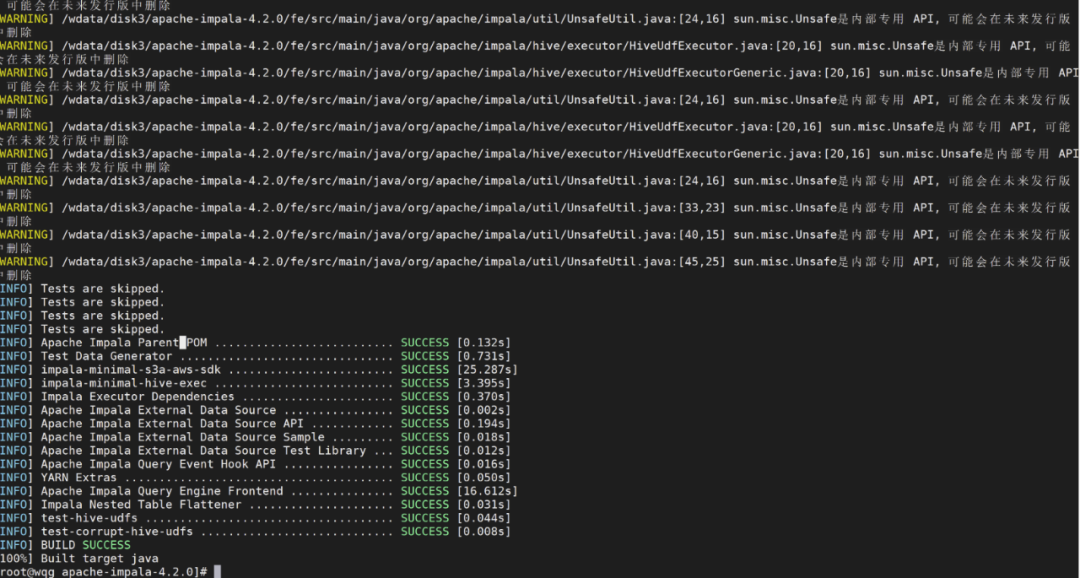Image resolution: width=1080 pixels, height=578 pixels.
Task: Select 'Apache Impala Query Event Hook API' text
Action: pyautogui.click(x=158, y=464)
